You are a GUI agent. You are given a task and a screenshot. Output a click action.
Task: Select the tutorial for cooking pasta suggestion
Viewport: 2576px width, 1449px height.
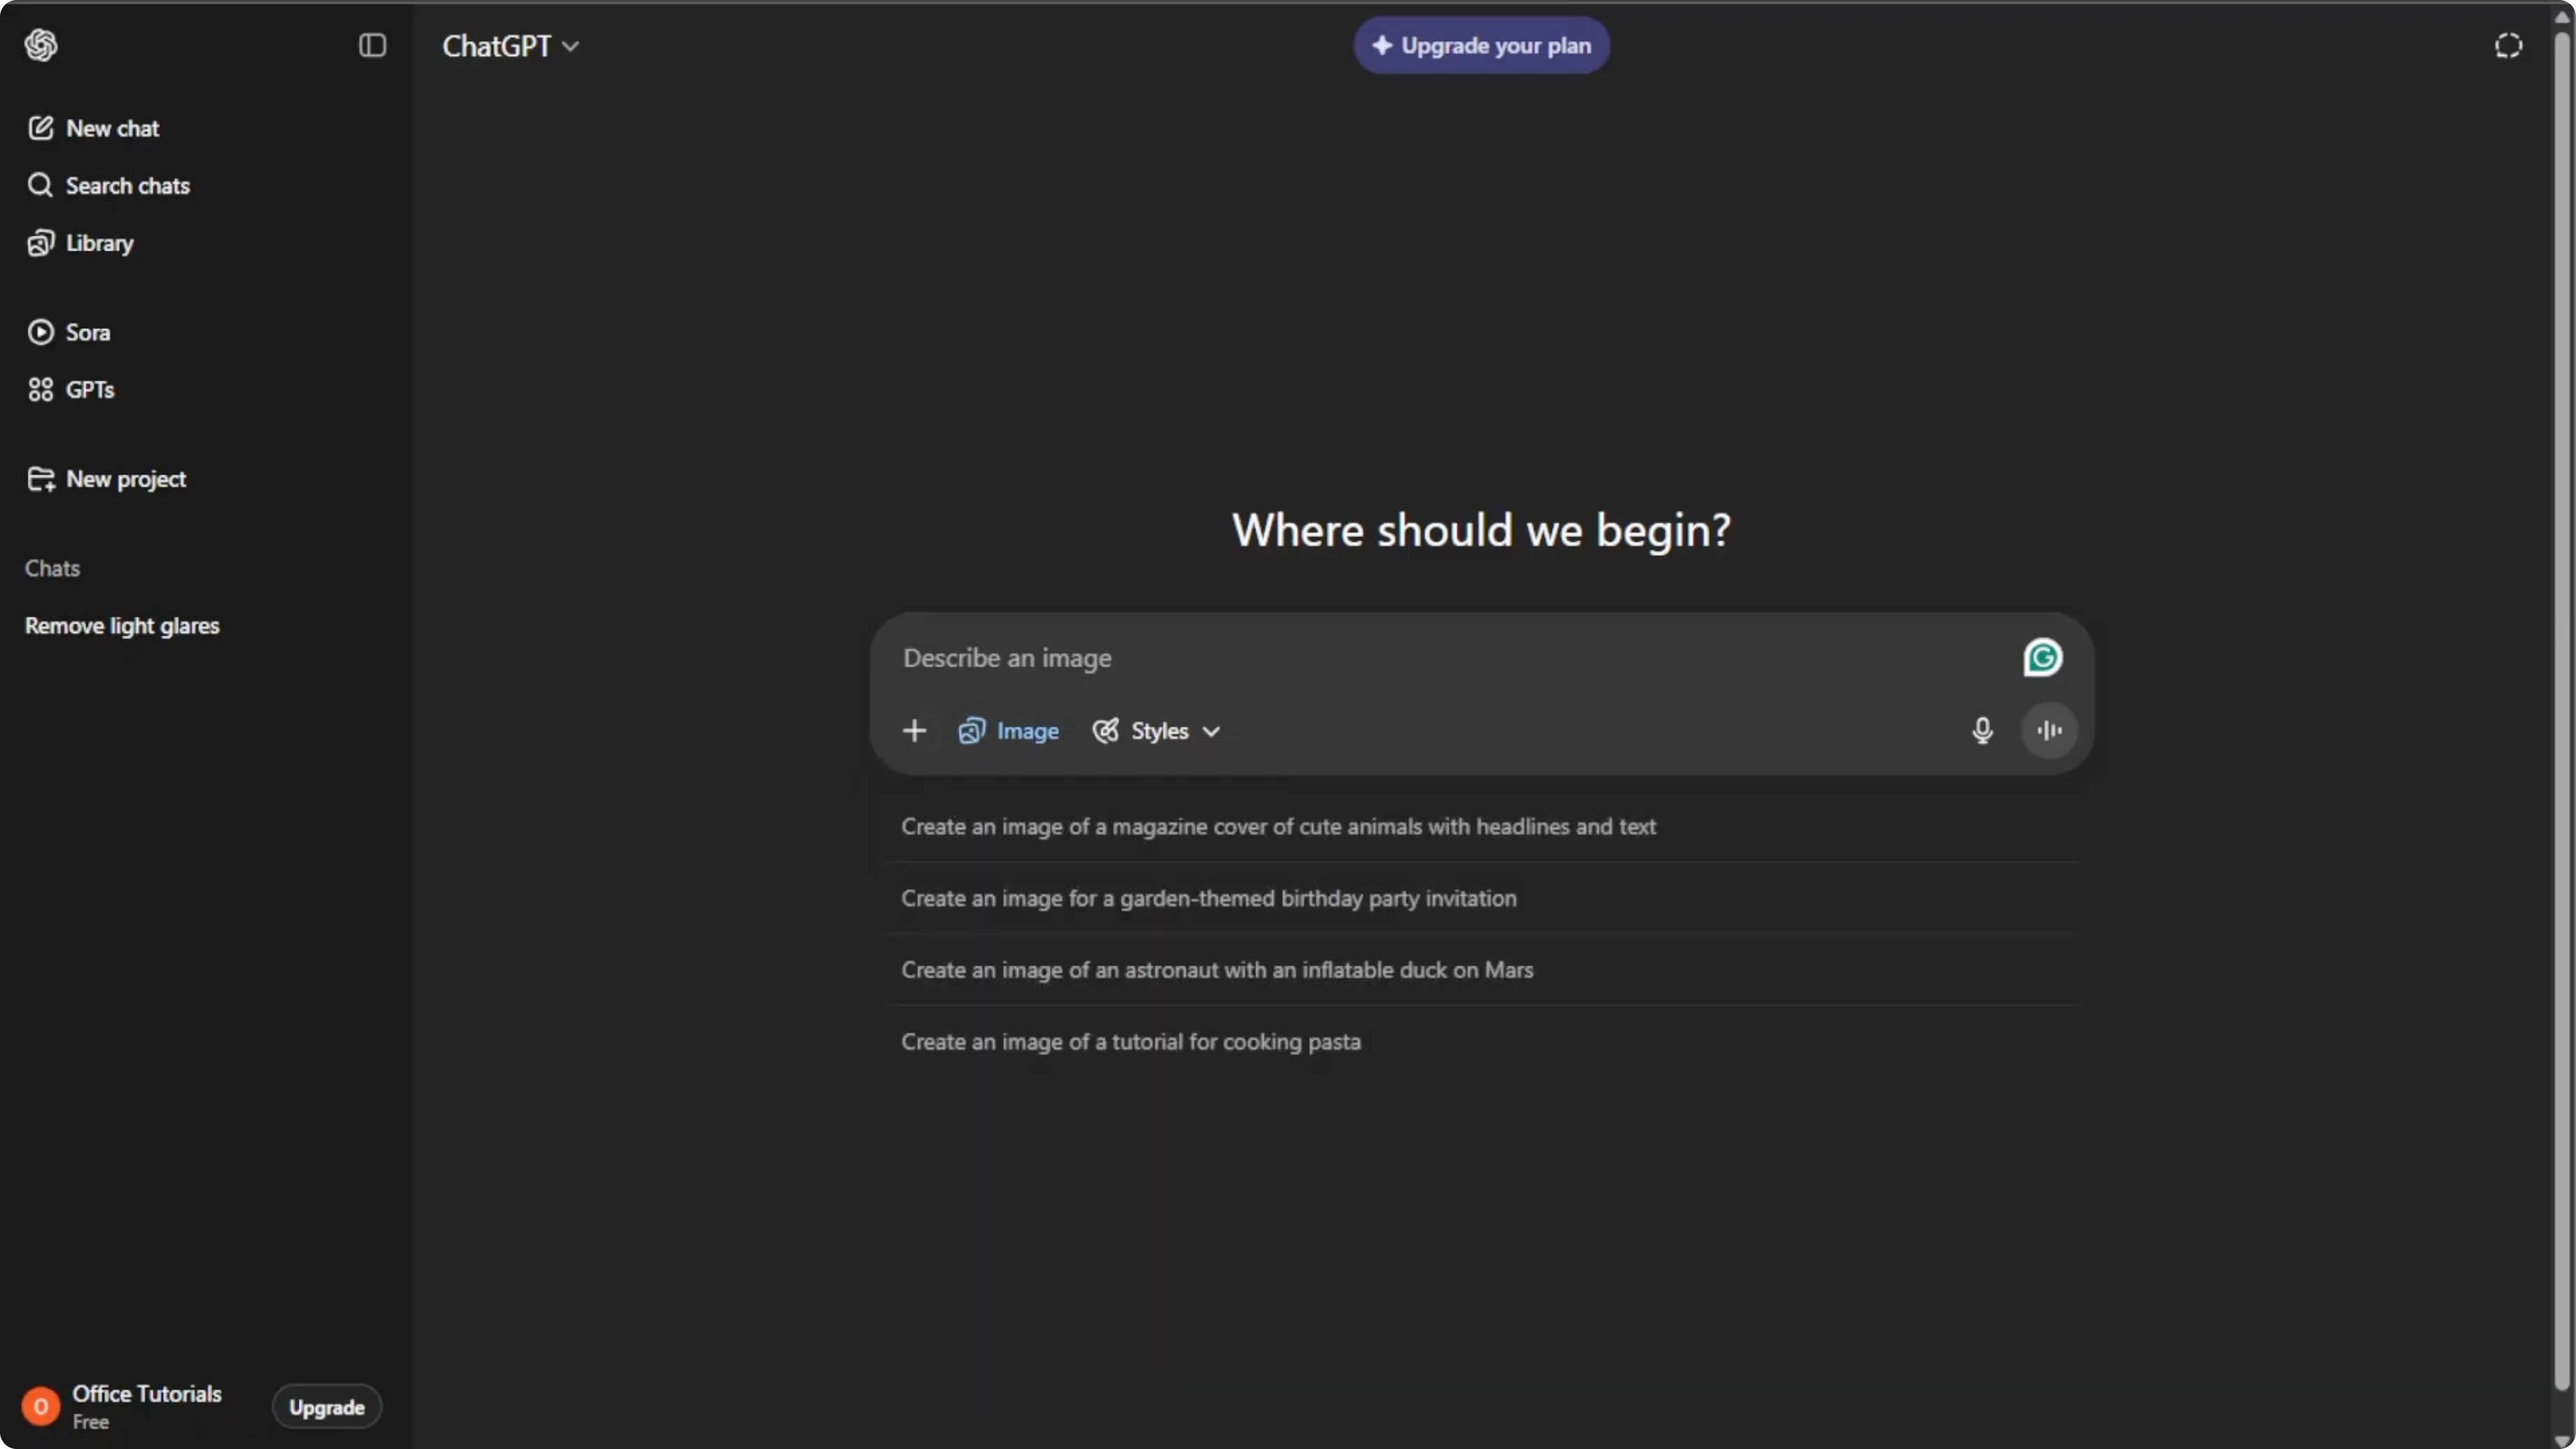tap(1482, 1041)
